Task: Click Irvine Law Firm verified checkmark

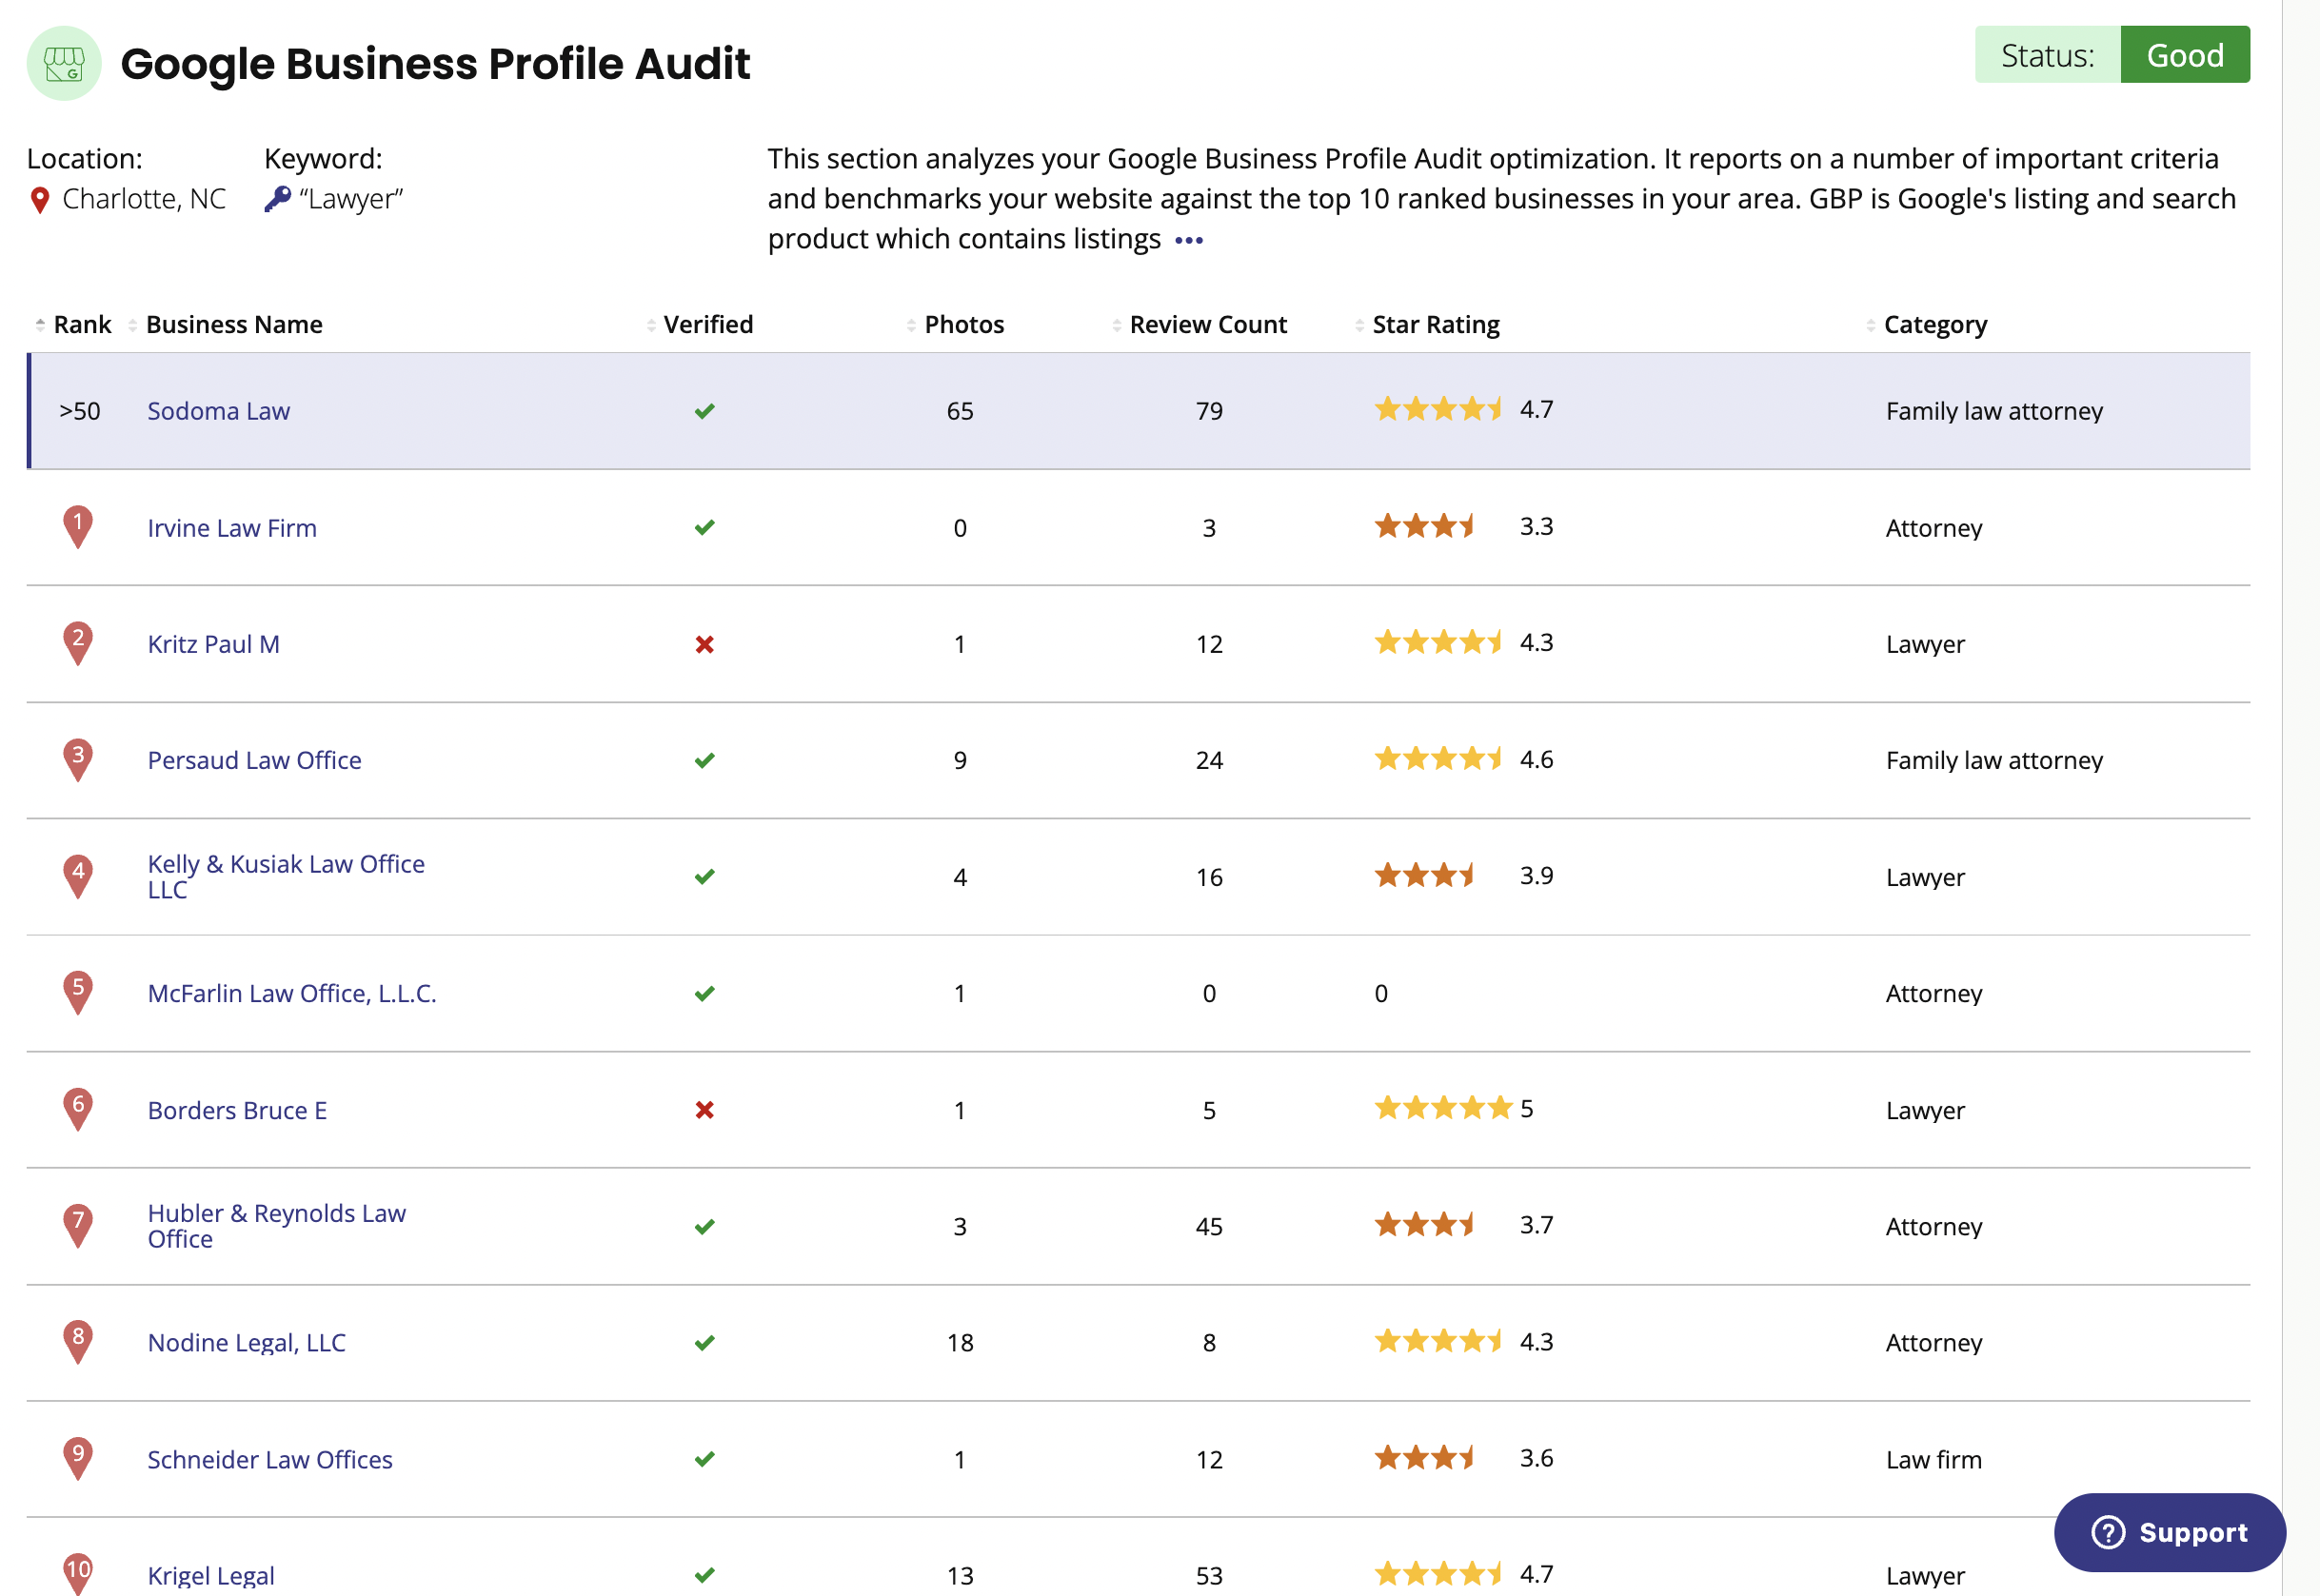Action: point(705,527)
